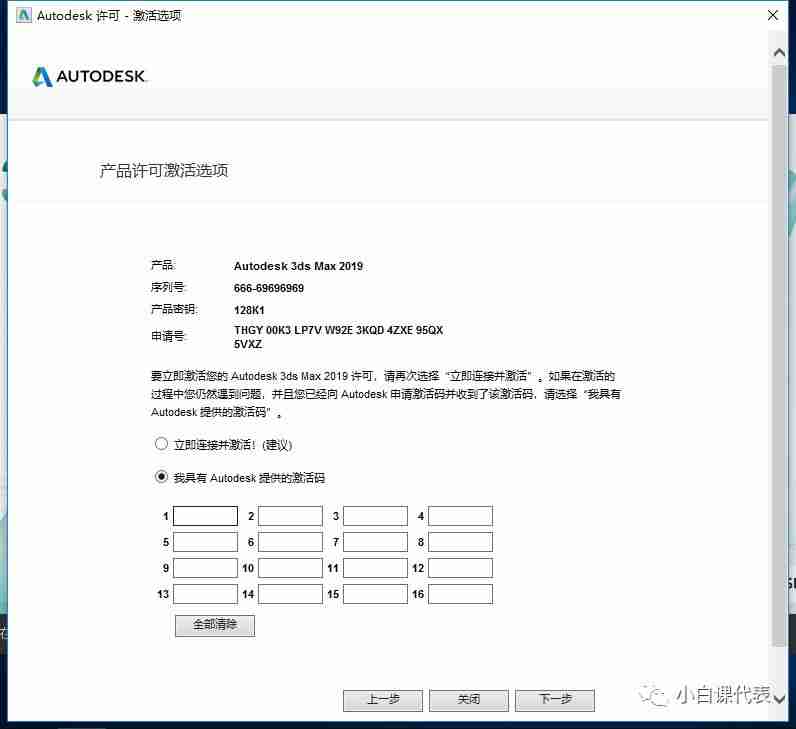Click activation code field 14
Screen dimensions: 796x729
(290, 594)
